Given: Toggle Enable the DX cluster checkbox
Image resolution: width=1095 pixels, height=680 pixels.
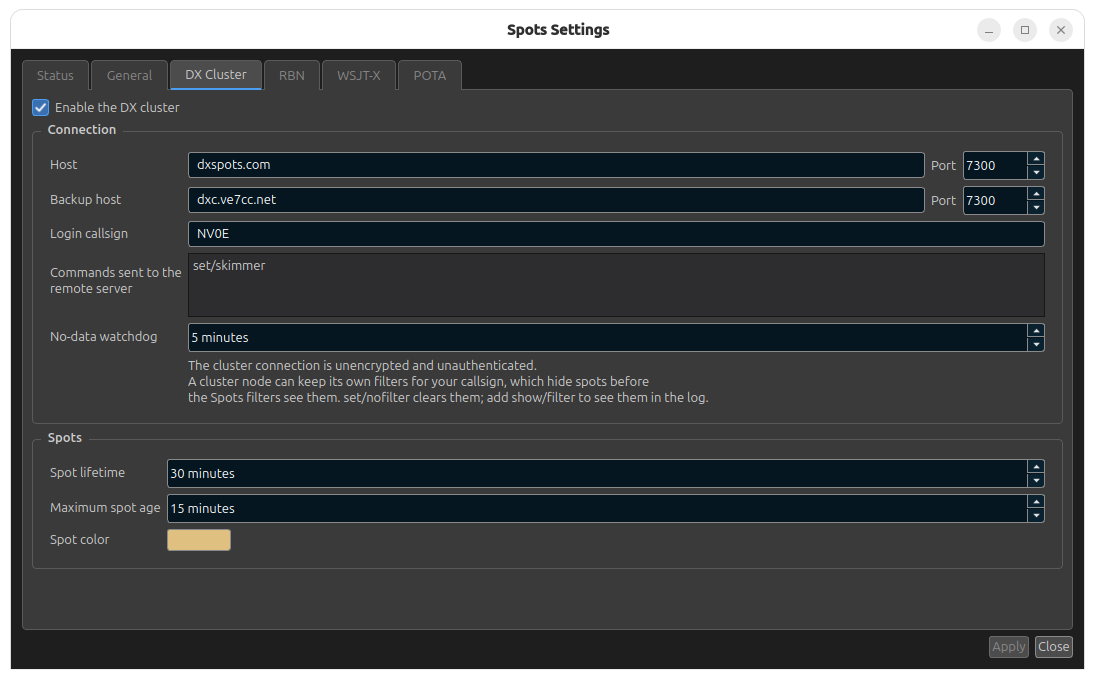Looking at the screenshot, I should 41,108.
